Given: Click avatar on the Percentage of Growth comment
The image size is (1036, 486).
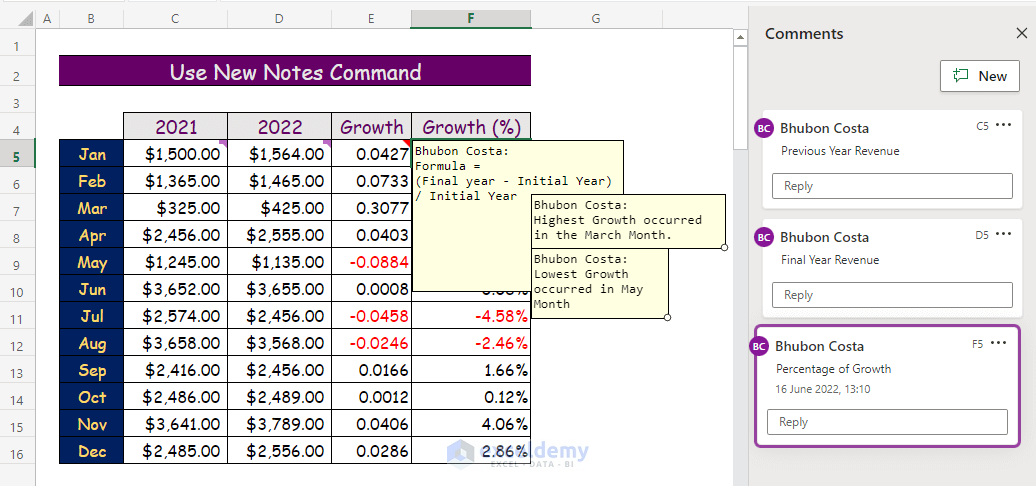Looking at the screenshot, I should pos(759,346).
